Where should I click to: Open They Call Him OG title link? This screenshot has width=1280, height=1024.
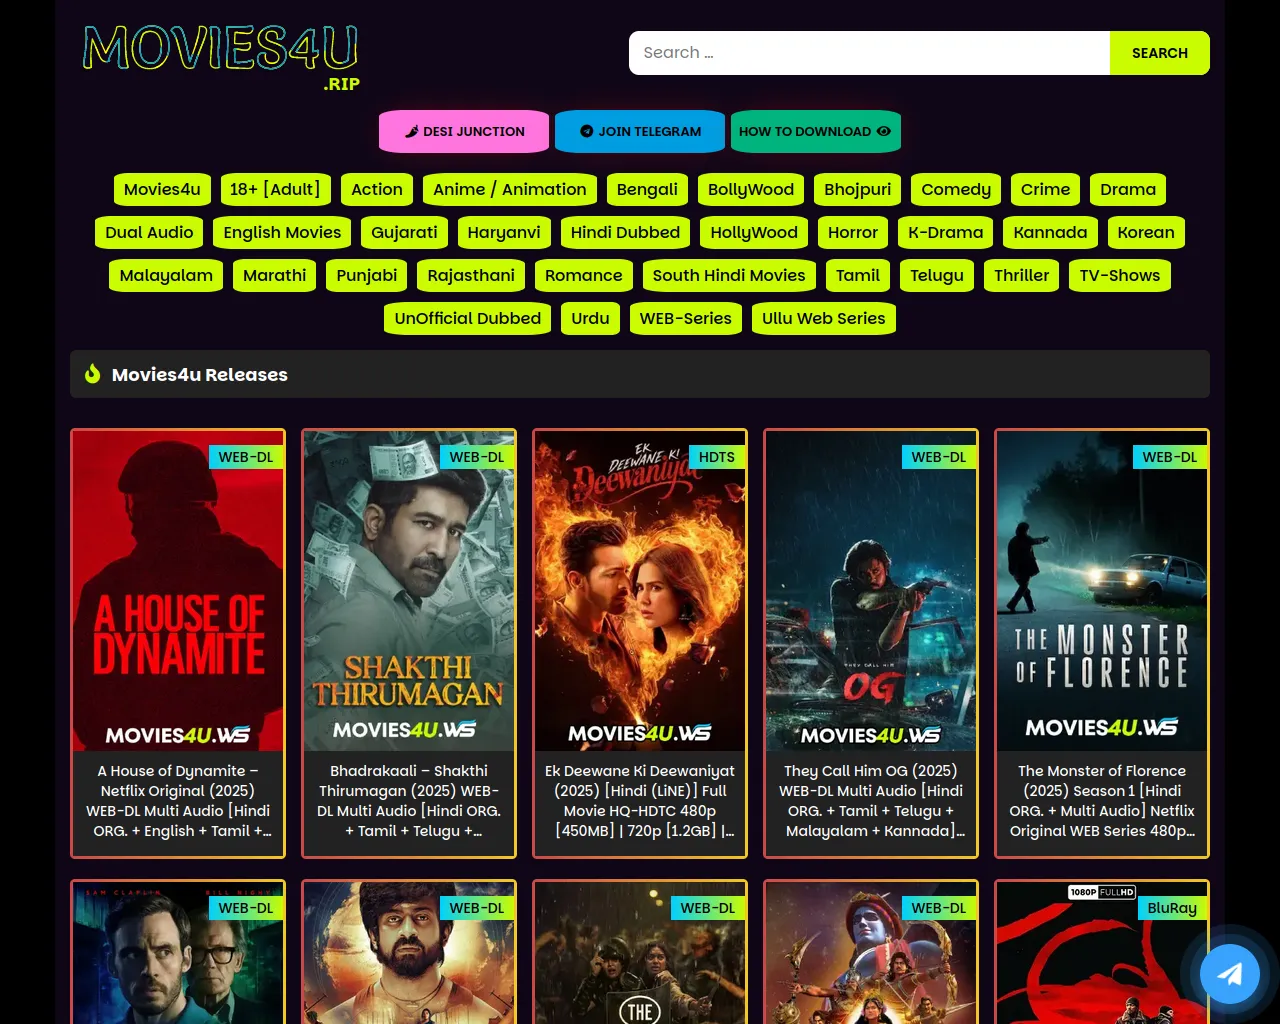coord(871,800)
